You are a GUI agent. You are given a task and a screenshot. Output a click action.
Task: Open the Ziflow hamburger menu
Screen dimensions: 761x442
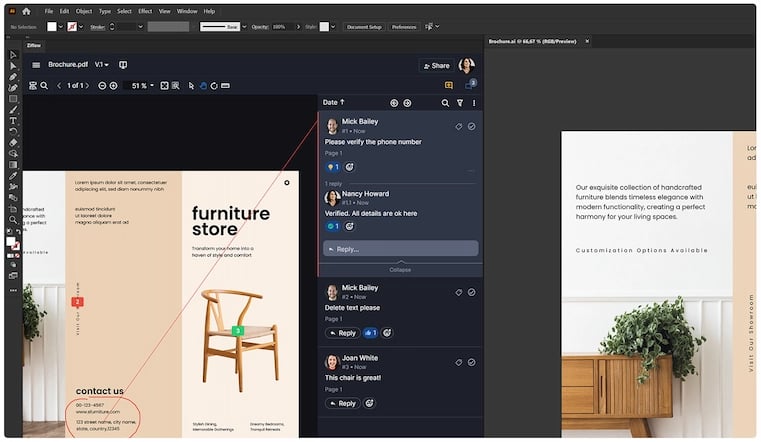click(36, 65)
